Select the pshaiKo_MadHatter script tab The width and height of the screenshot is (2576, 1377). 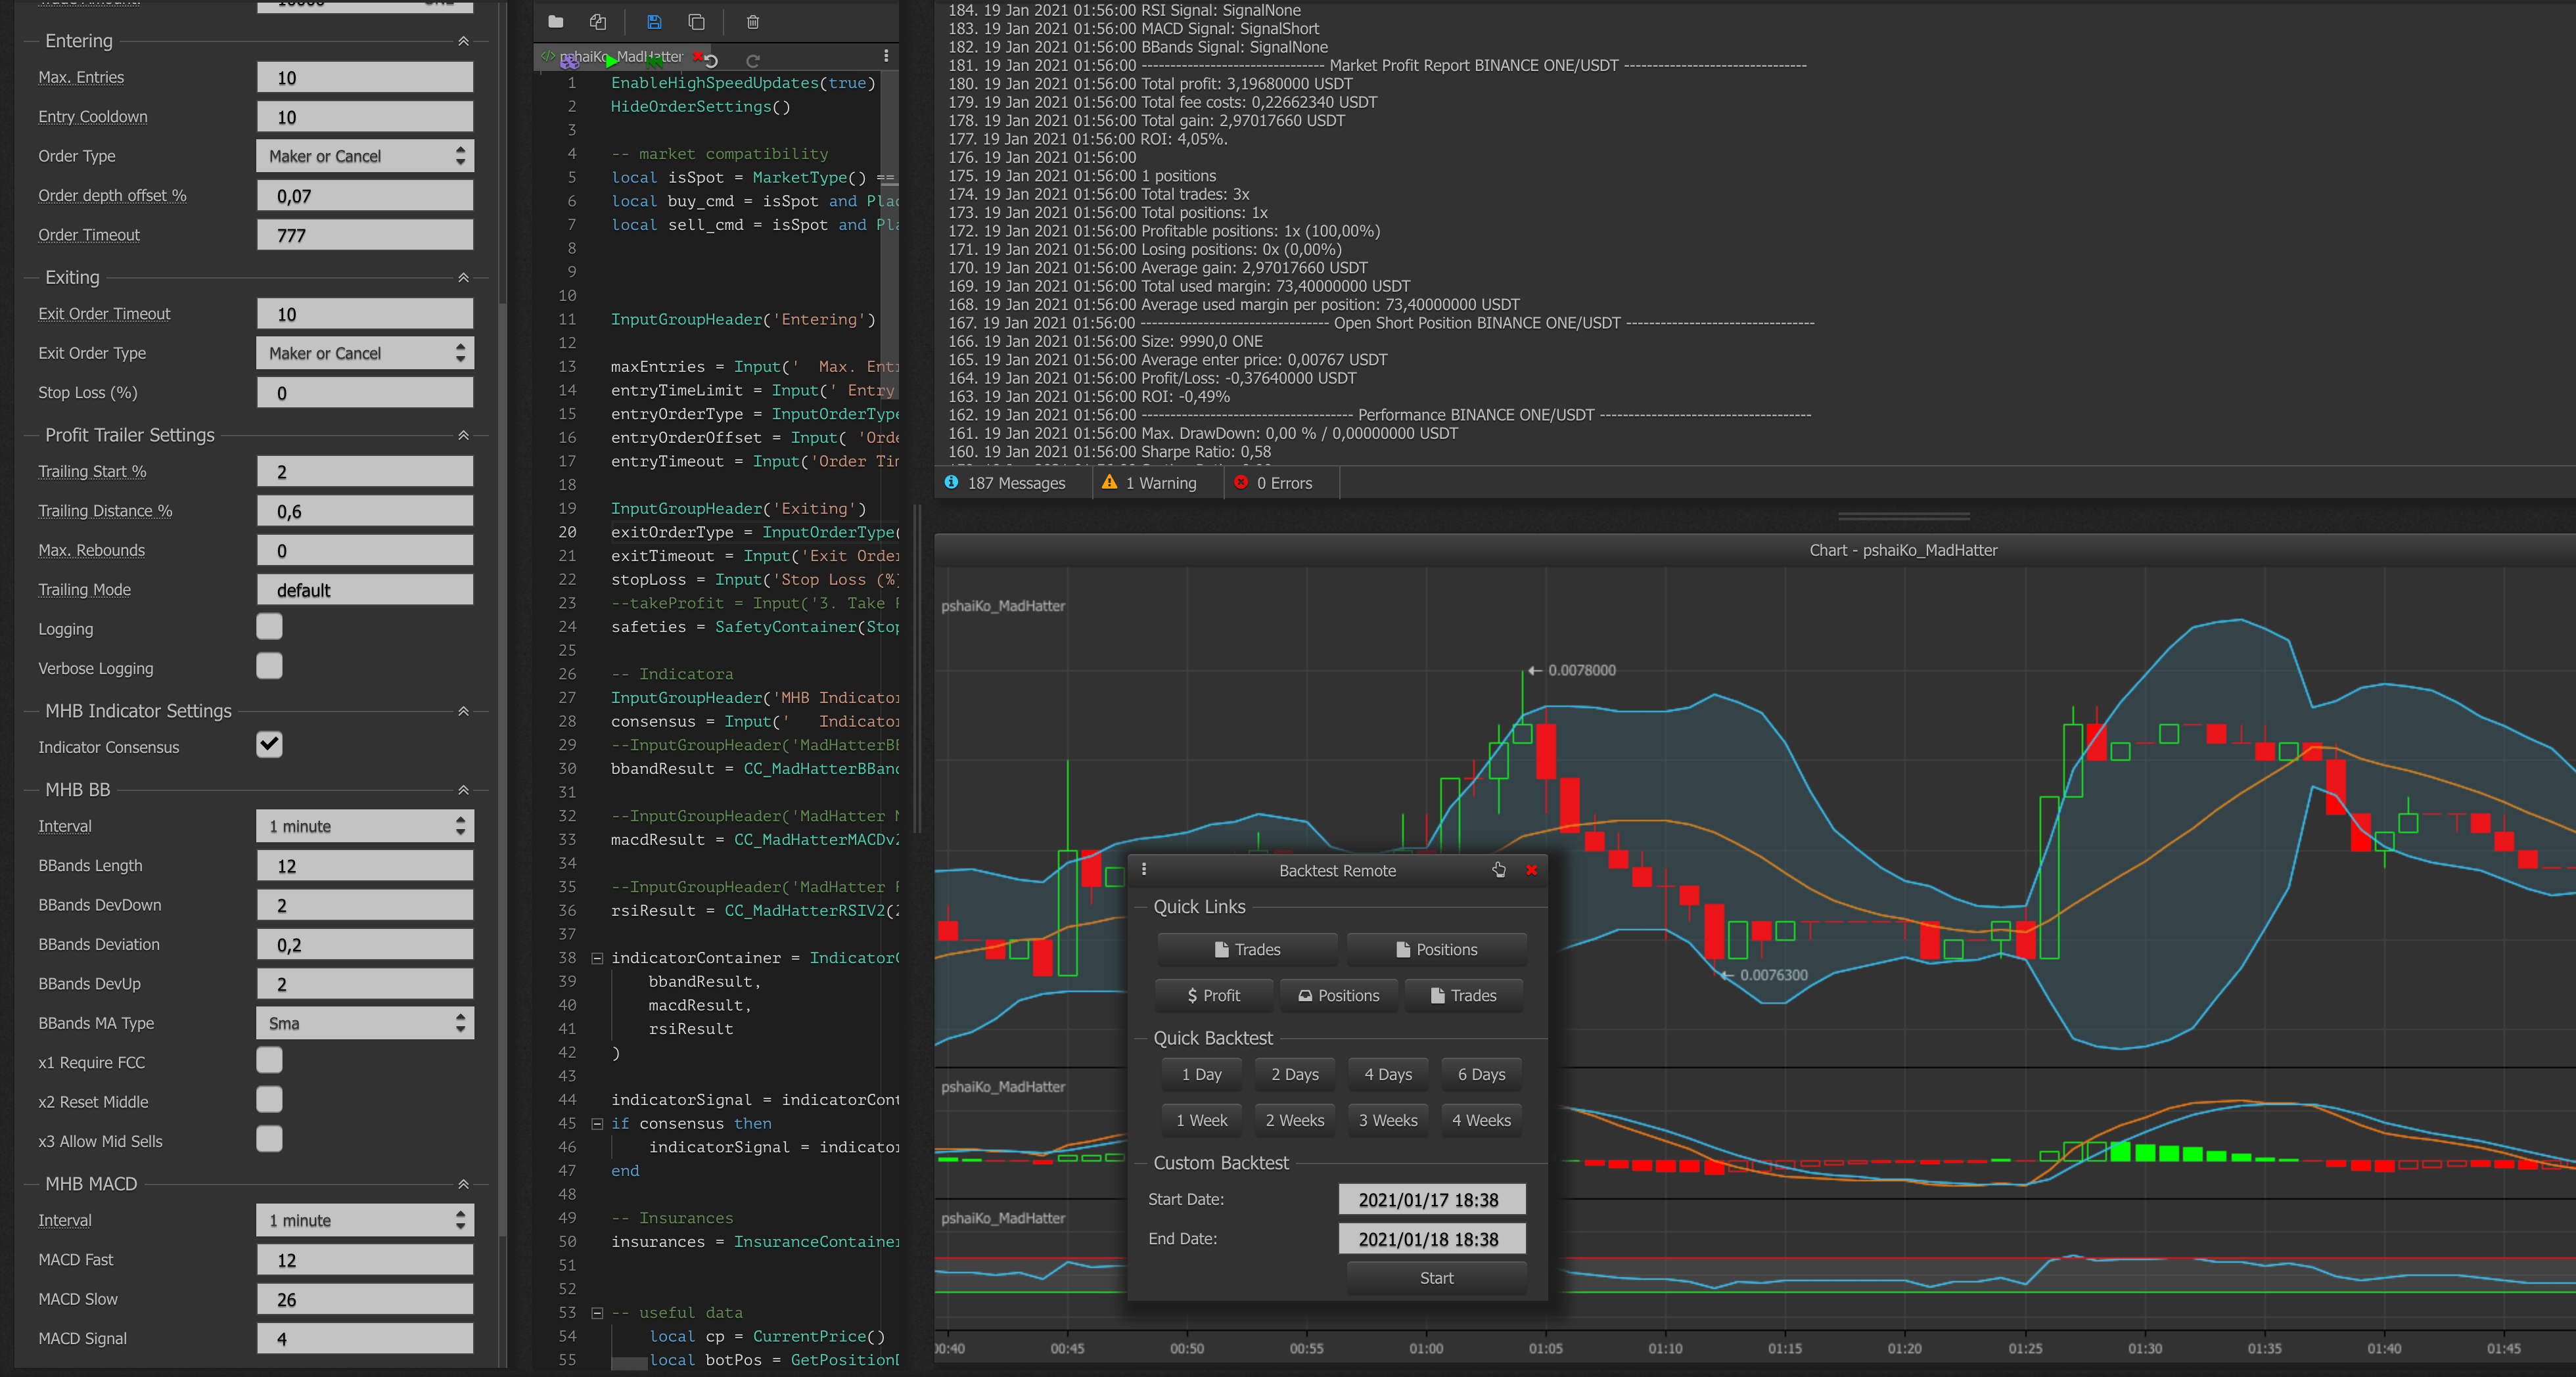point(621,56)
